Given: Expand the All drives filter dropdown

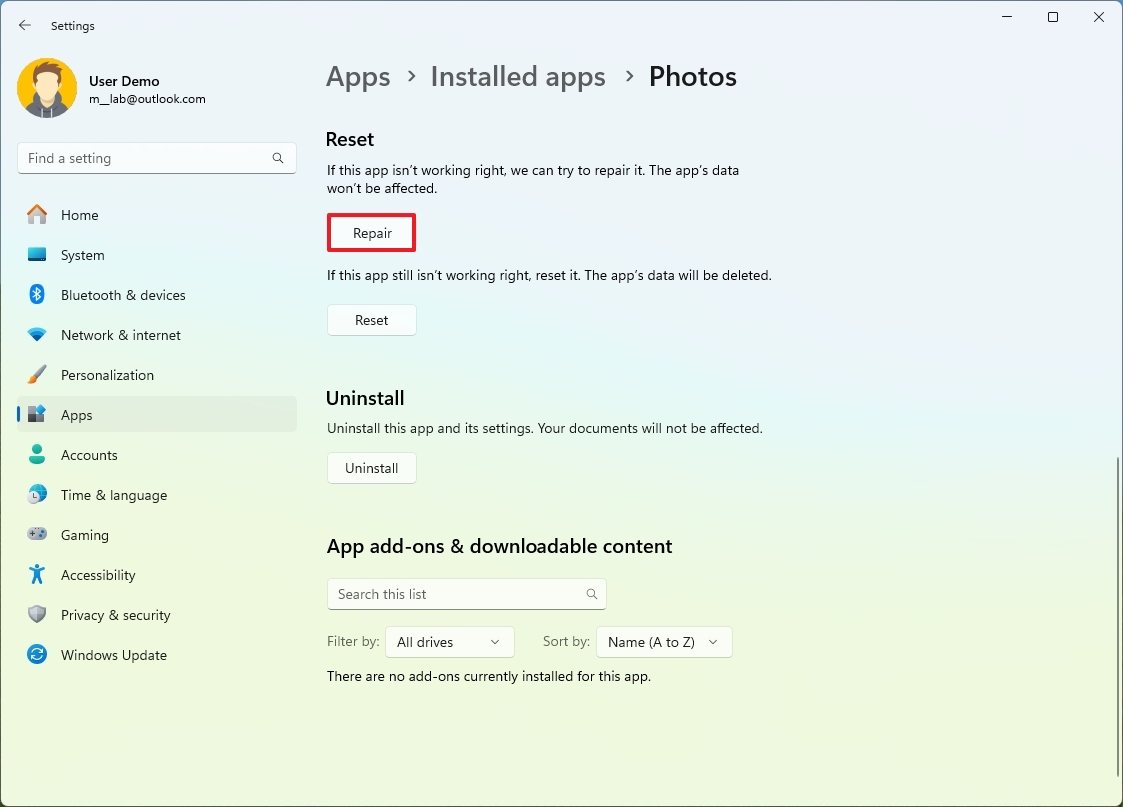Looking at the screenshot, I should click(450, 642).
